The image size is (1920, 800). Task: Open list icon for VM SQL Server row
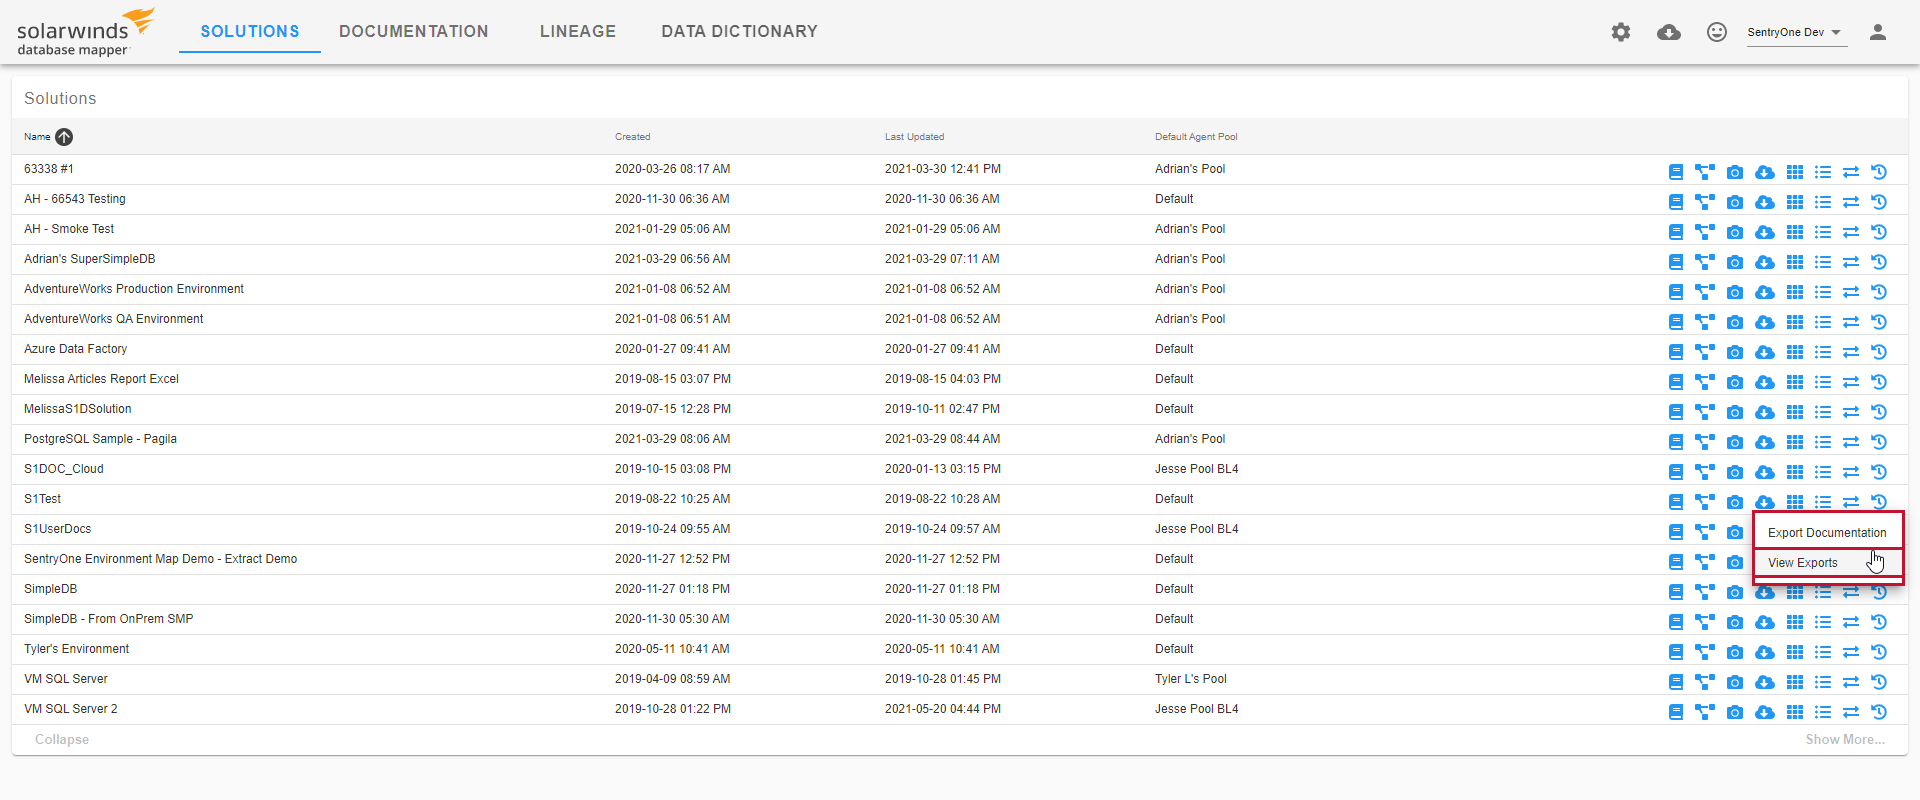point(1823,682)
